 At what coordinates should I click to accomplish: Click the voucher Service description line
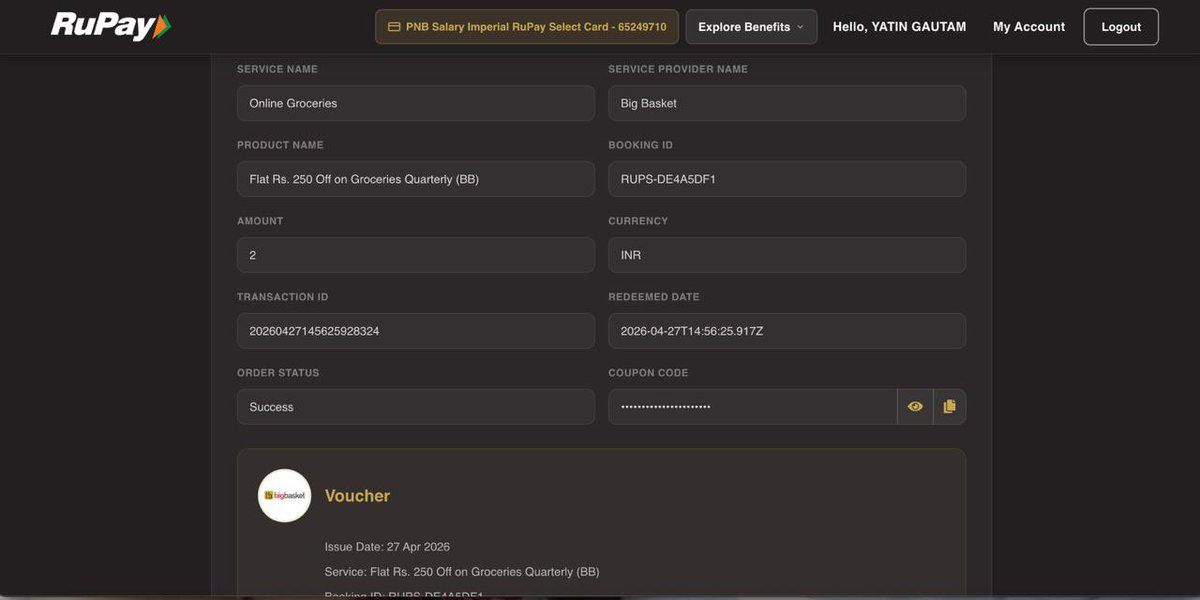(462, 572)
